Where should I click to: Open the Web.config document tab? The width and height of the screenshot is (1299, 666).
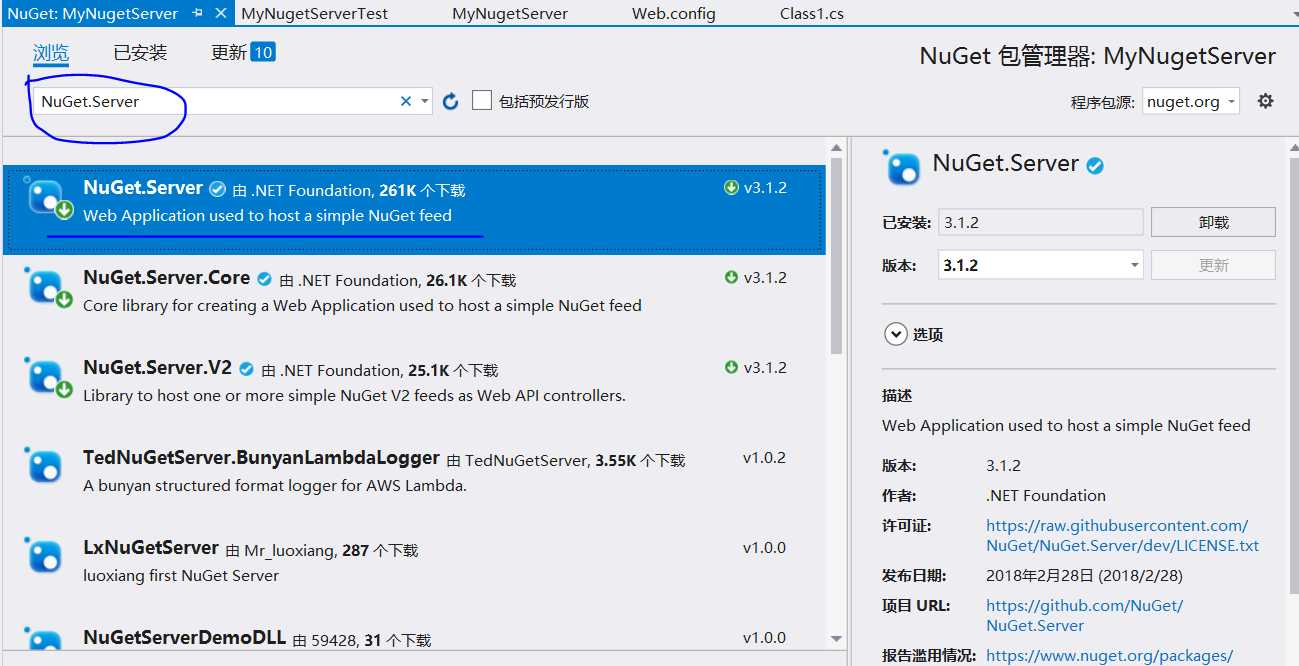674,14
